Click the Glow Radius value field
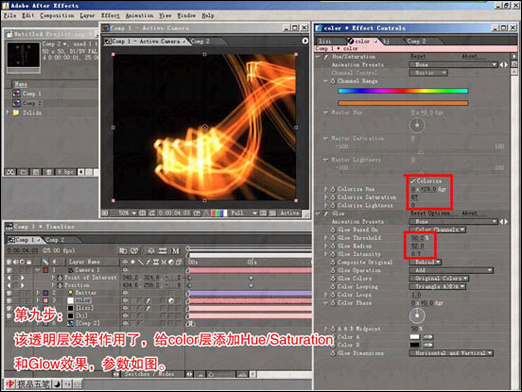 (417, 246)
